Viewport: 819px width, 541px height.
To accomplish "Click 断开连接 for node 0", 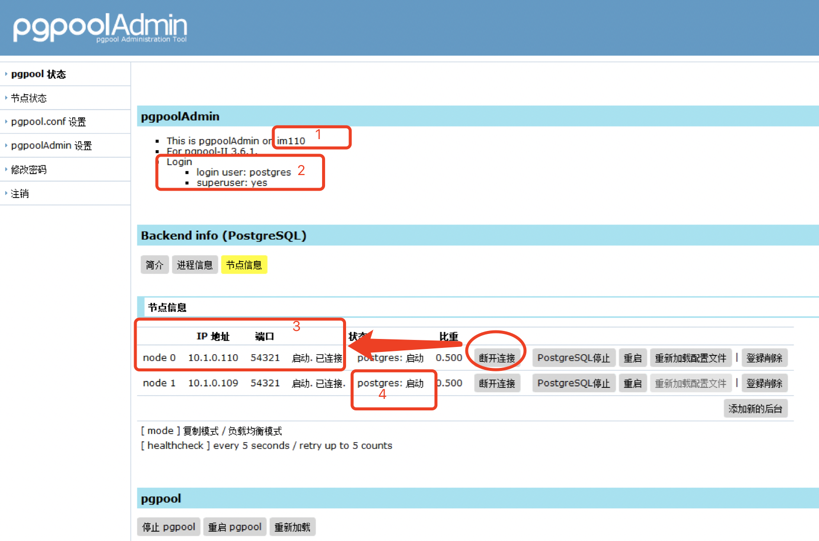I will coord(497,358).
